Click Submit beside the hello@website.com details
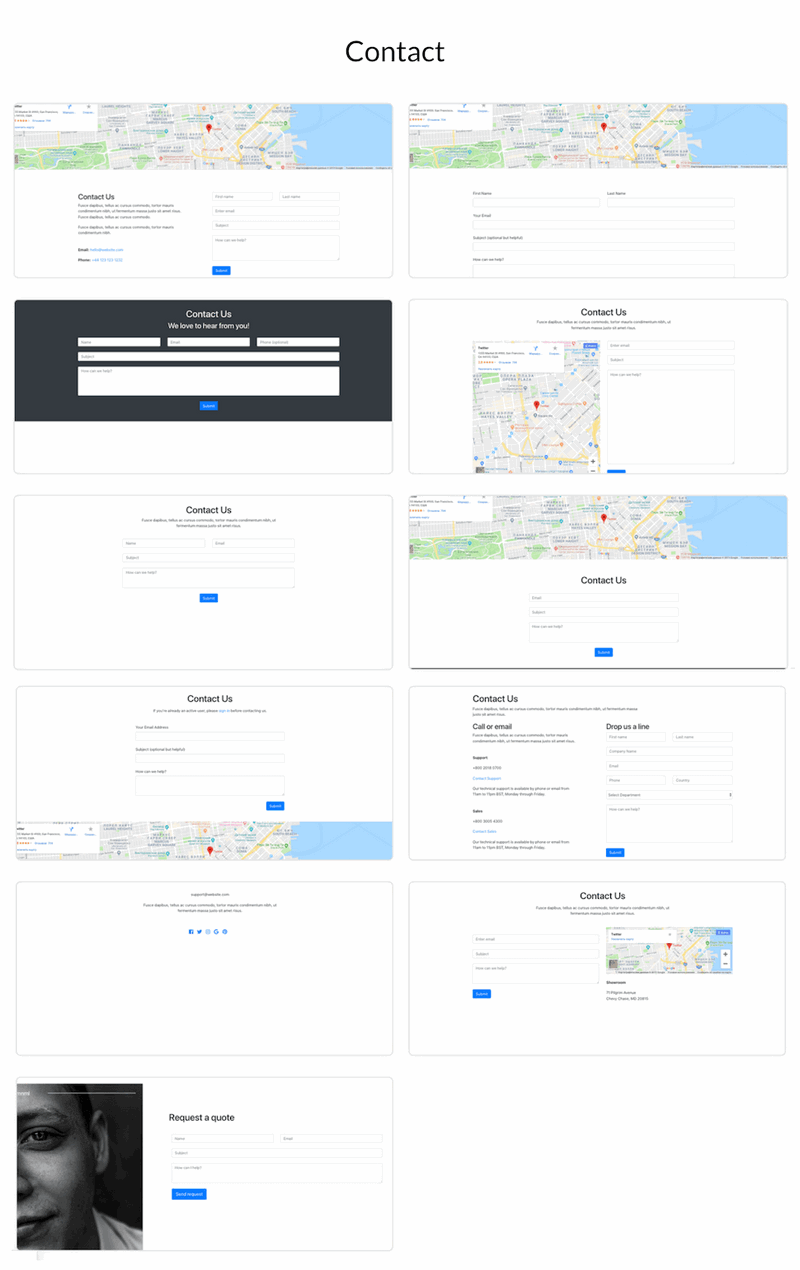Screen dimensions: 800x1270 [221, 271]
